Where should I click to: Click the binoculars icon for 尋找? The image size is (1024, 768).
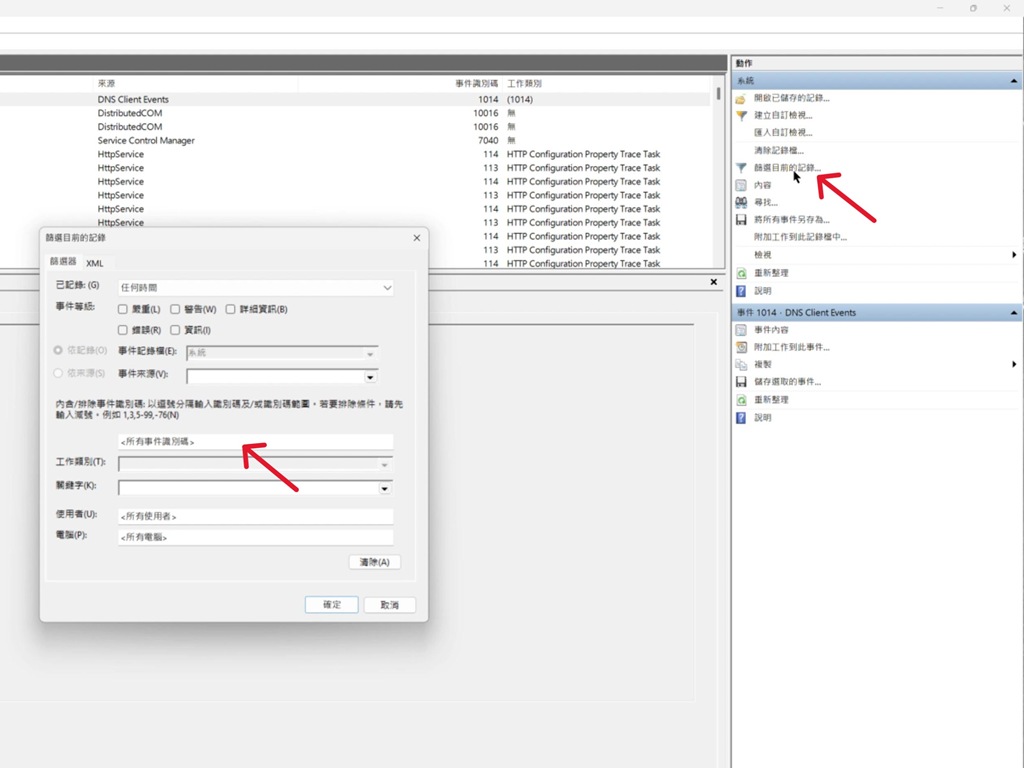pyautogui.click(x=741, y=202)
